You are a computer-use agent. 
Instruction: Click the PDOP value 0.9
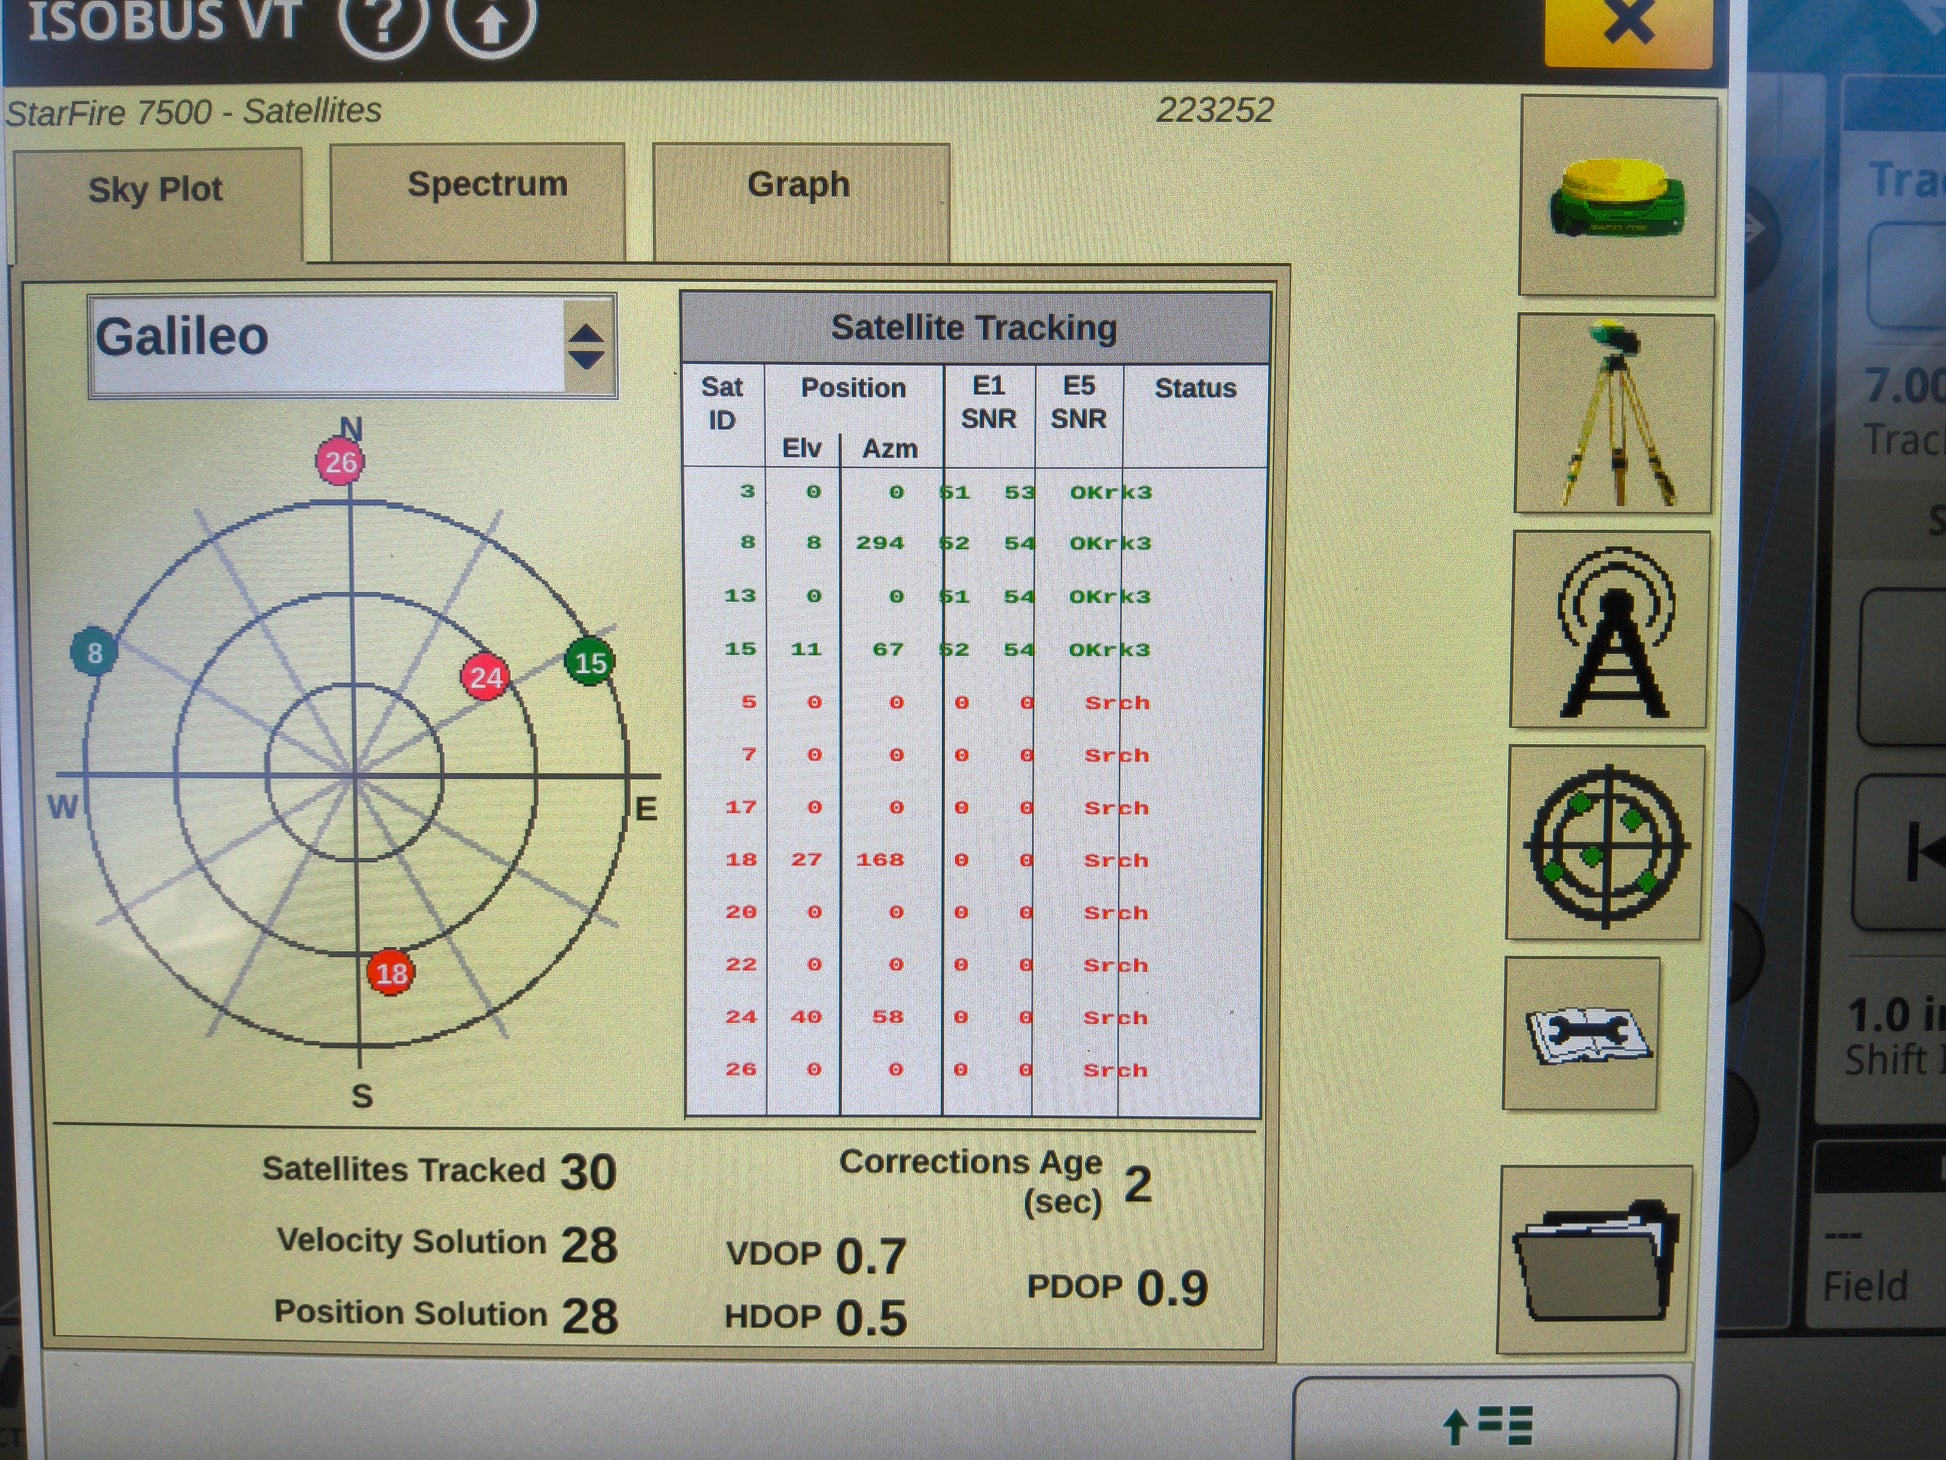tap(1172, 1288)
